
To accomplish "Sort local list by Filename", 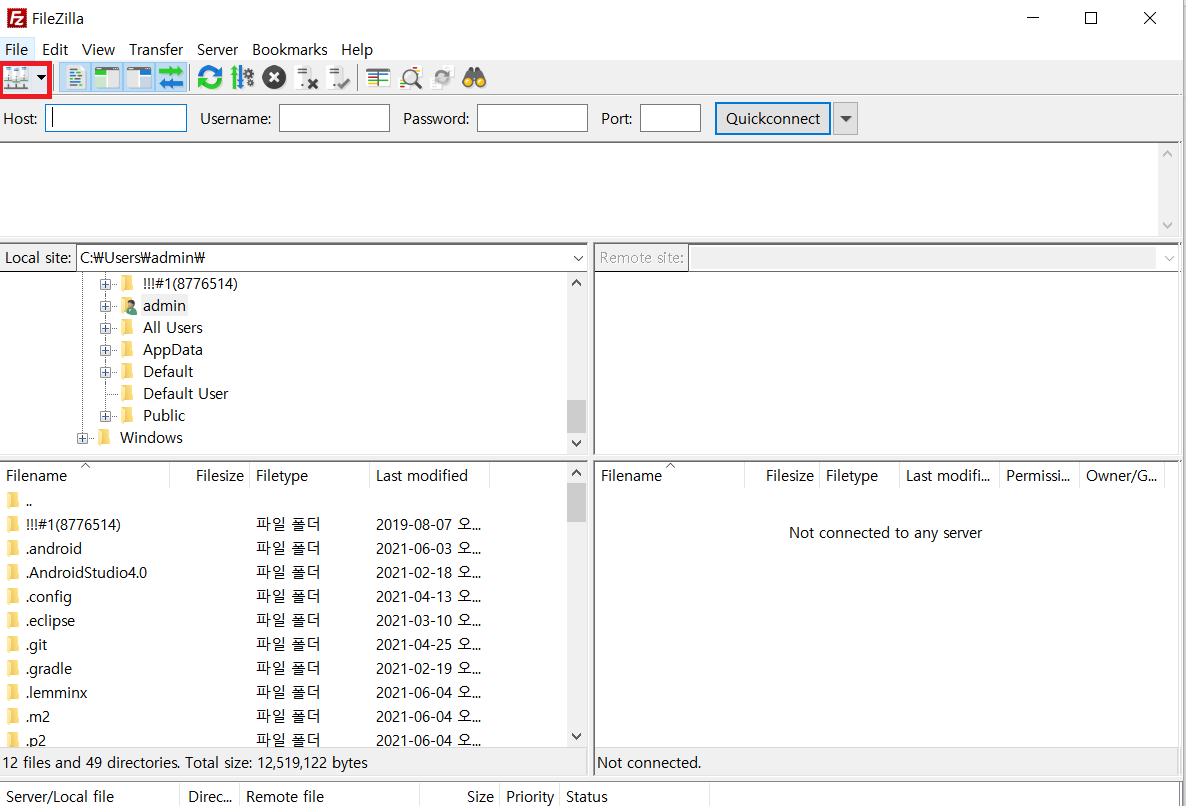I will coord(85,475).
